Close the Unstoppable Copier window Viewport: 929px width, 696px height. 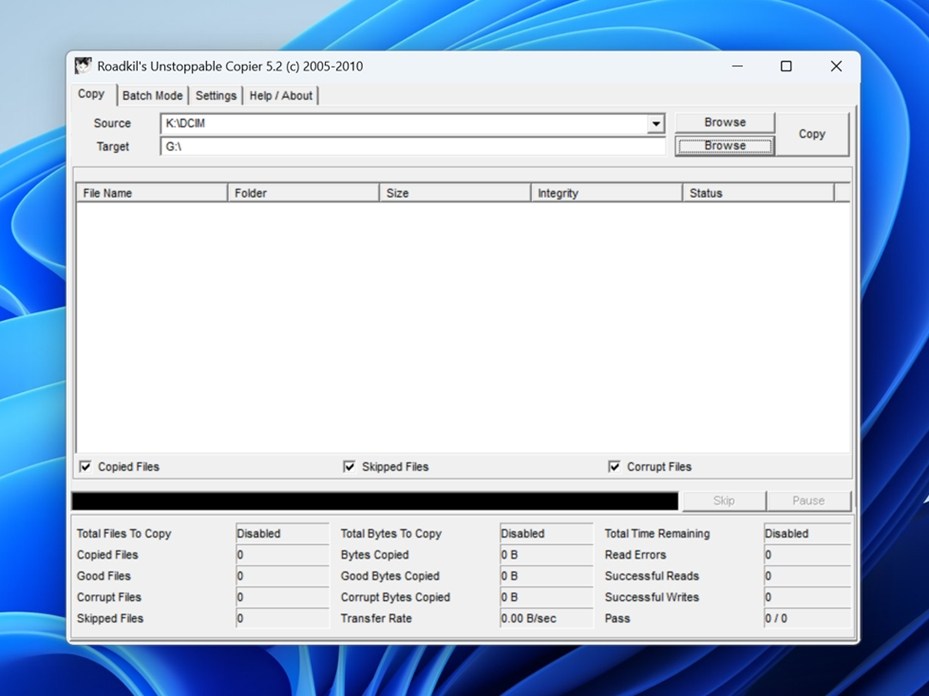point(836,66)
